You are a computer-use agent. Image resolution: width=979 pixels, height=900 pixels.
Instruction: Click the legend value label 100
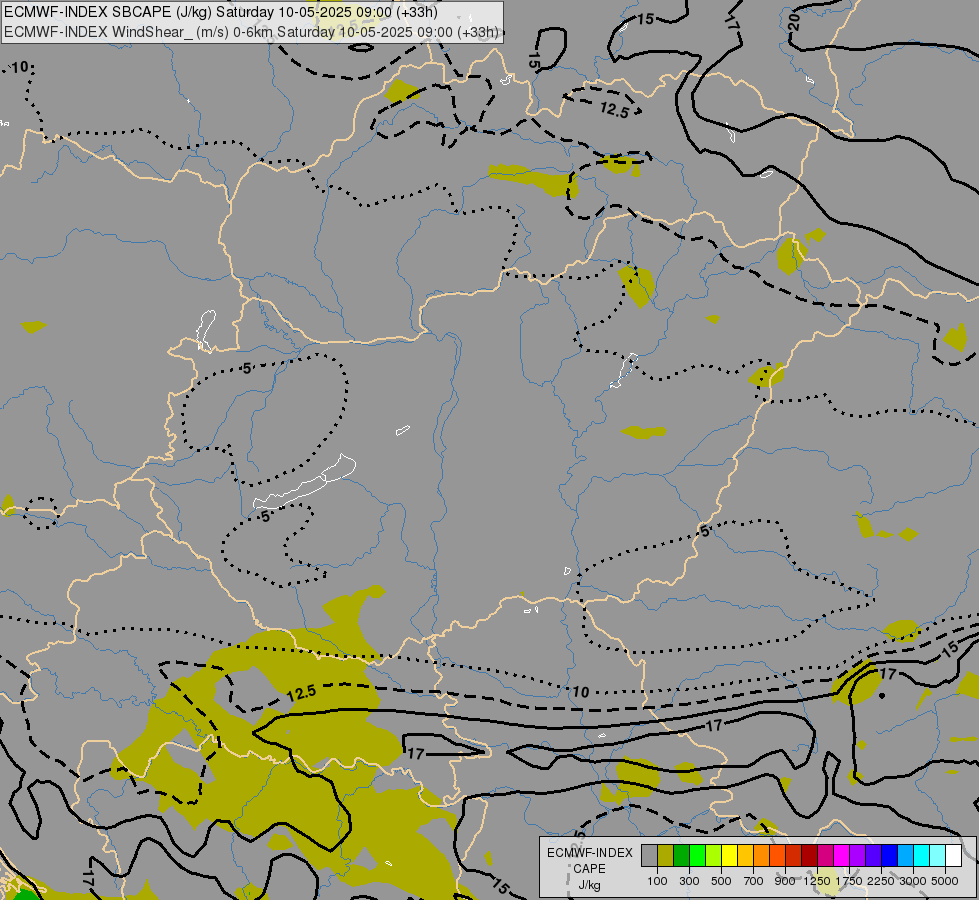point(657,881)
